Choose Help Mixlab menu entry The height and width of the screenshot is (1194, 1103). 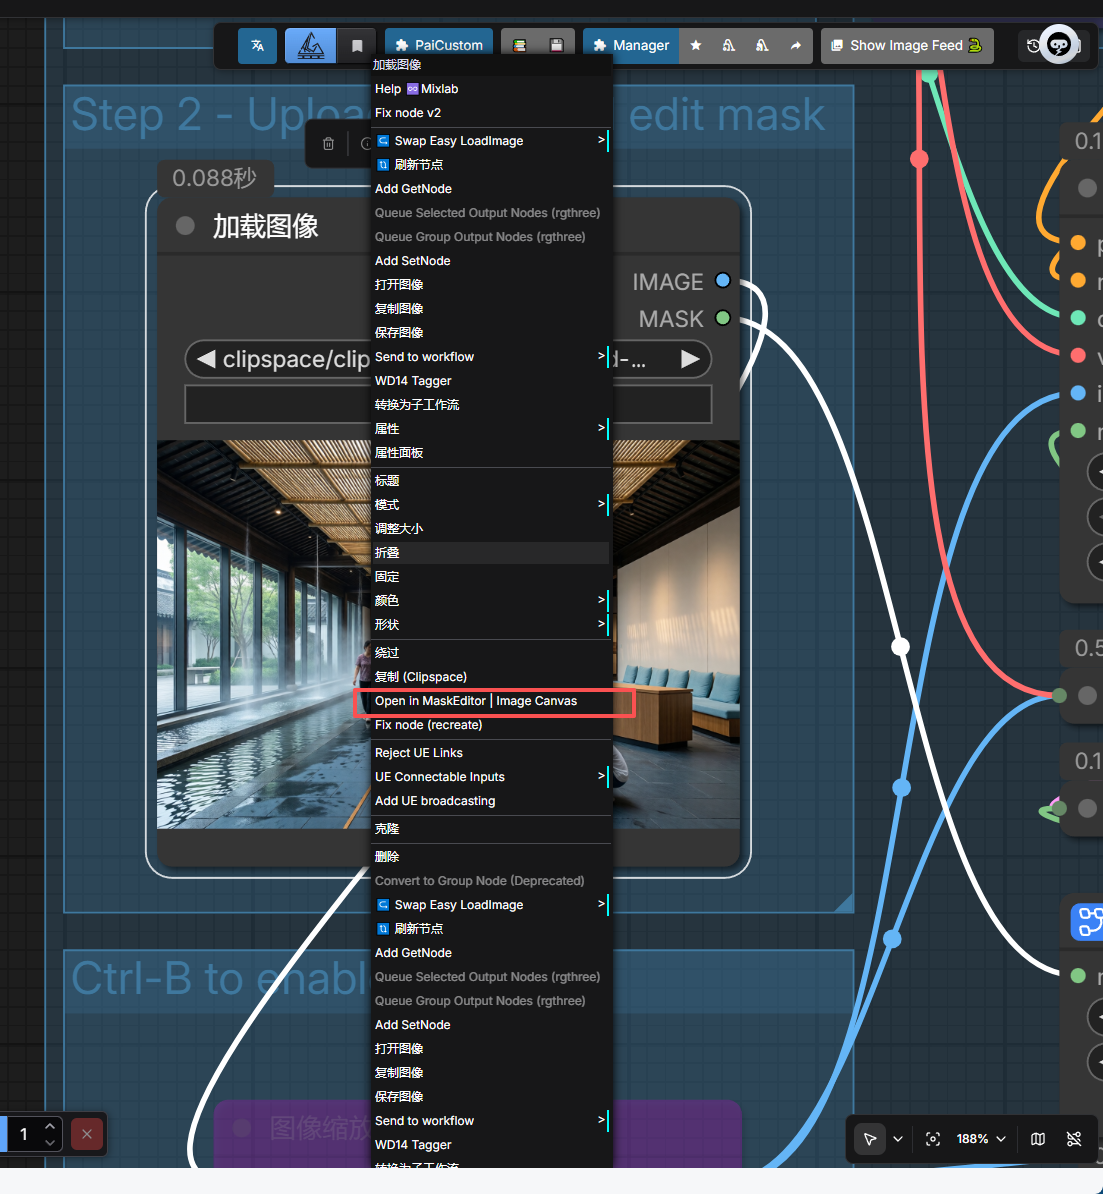point(491,89)
